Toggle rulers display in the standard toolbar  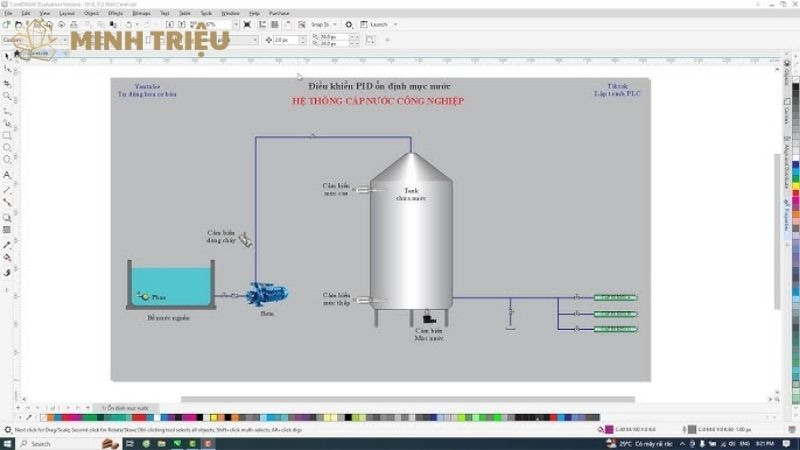(x=266, y=24)
